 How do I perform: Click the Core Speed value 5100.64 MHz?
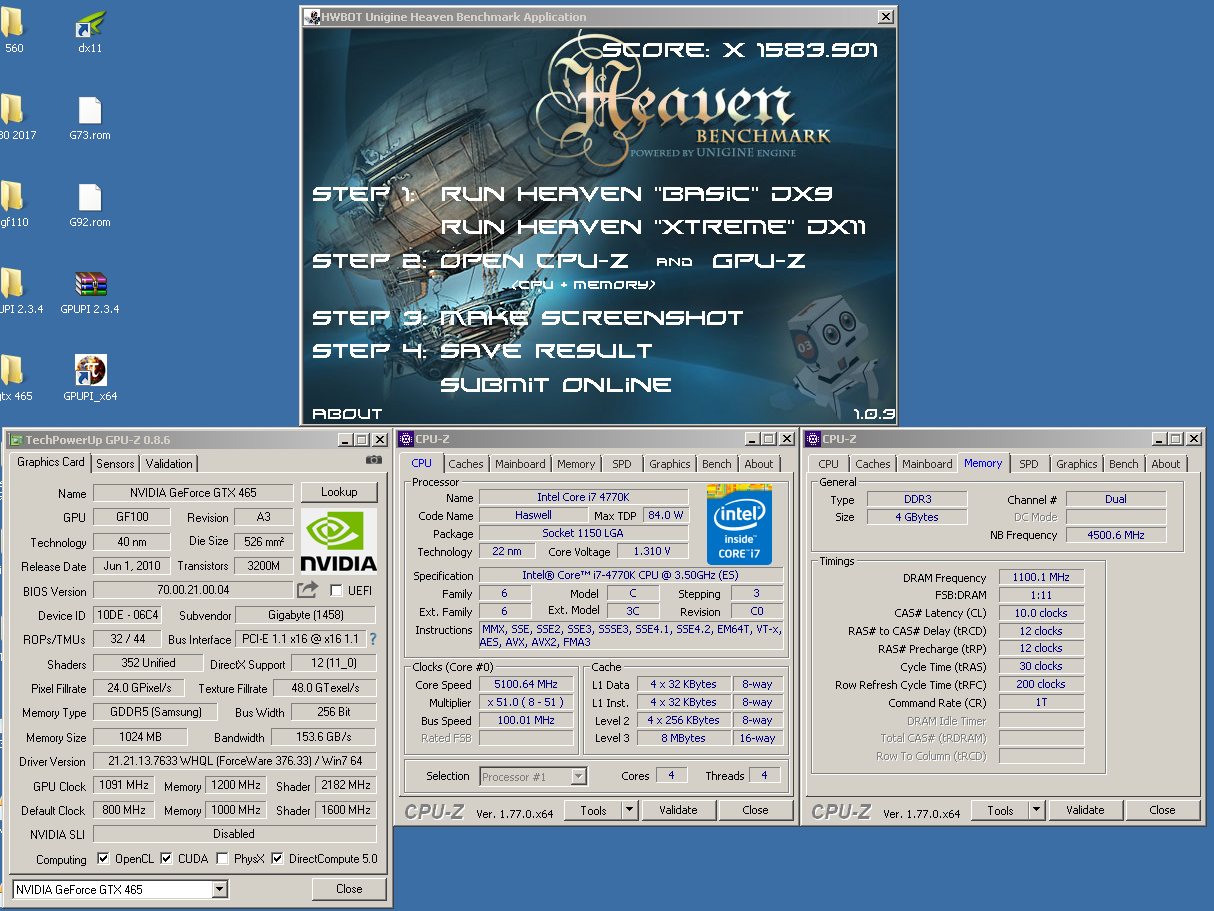click(526, 684)
